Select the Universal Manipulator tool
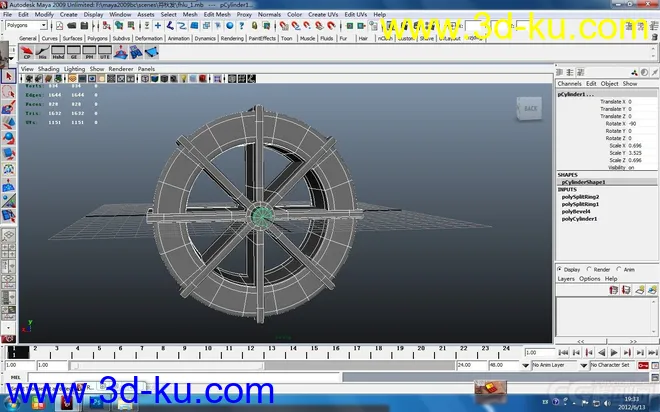 [x=8, y=170]
